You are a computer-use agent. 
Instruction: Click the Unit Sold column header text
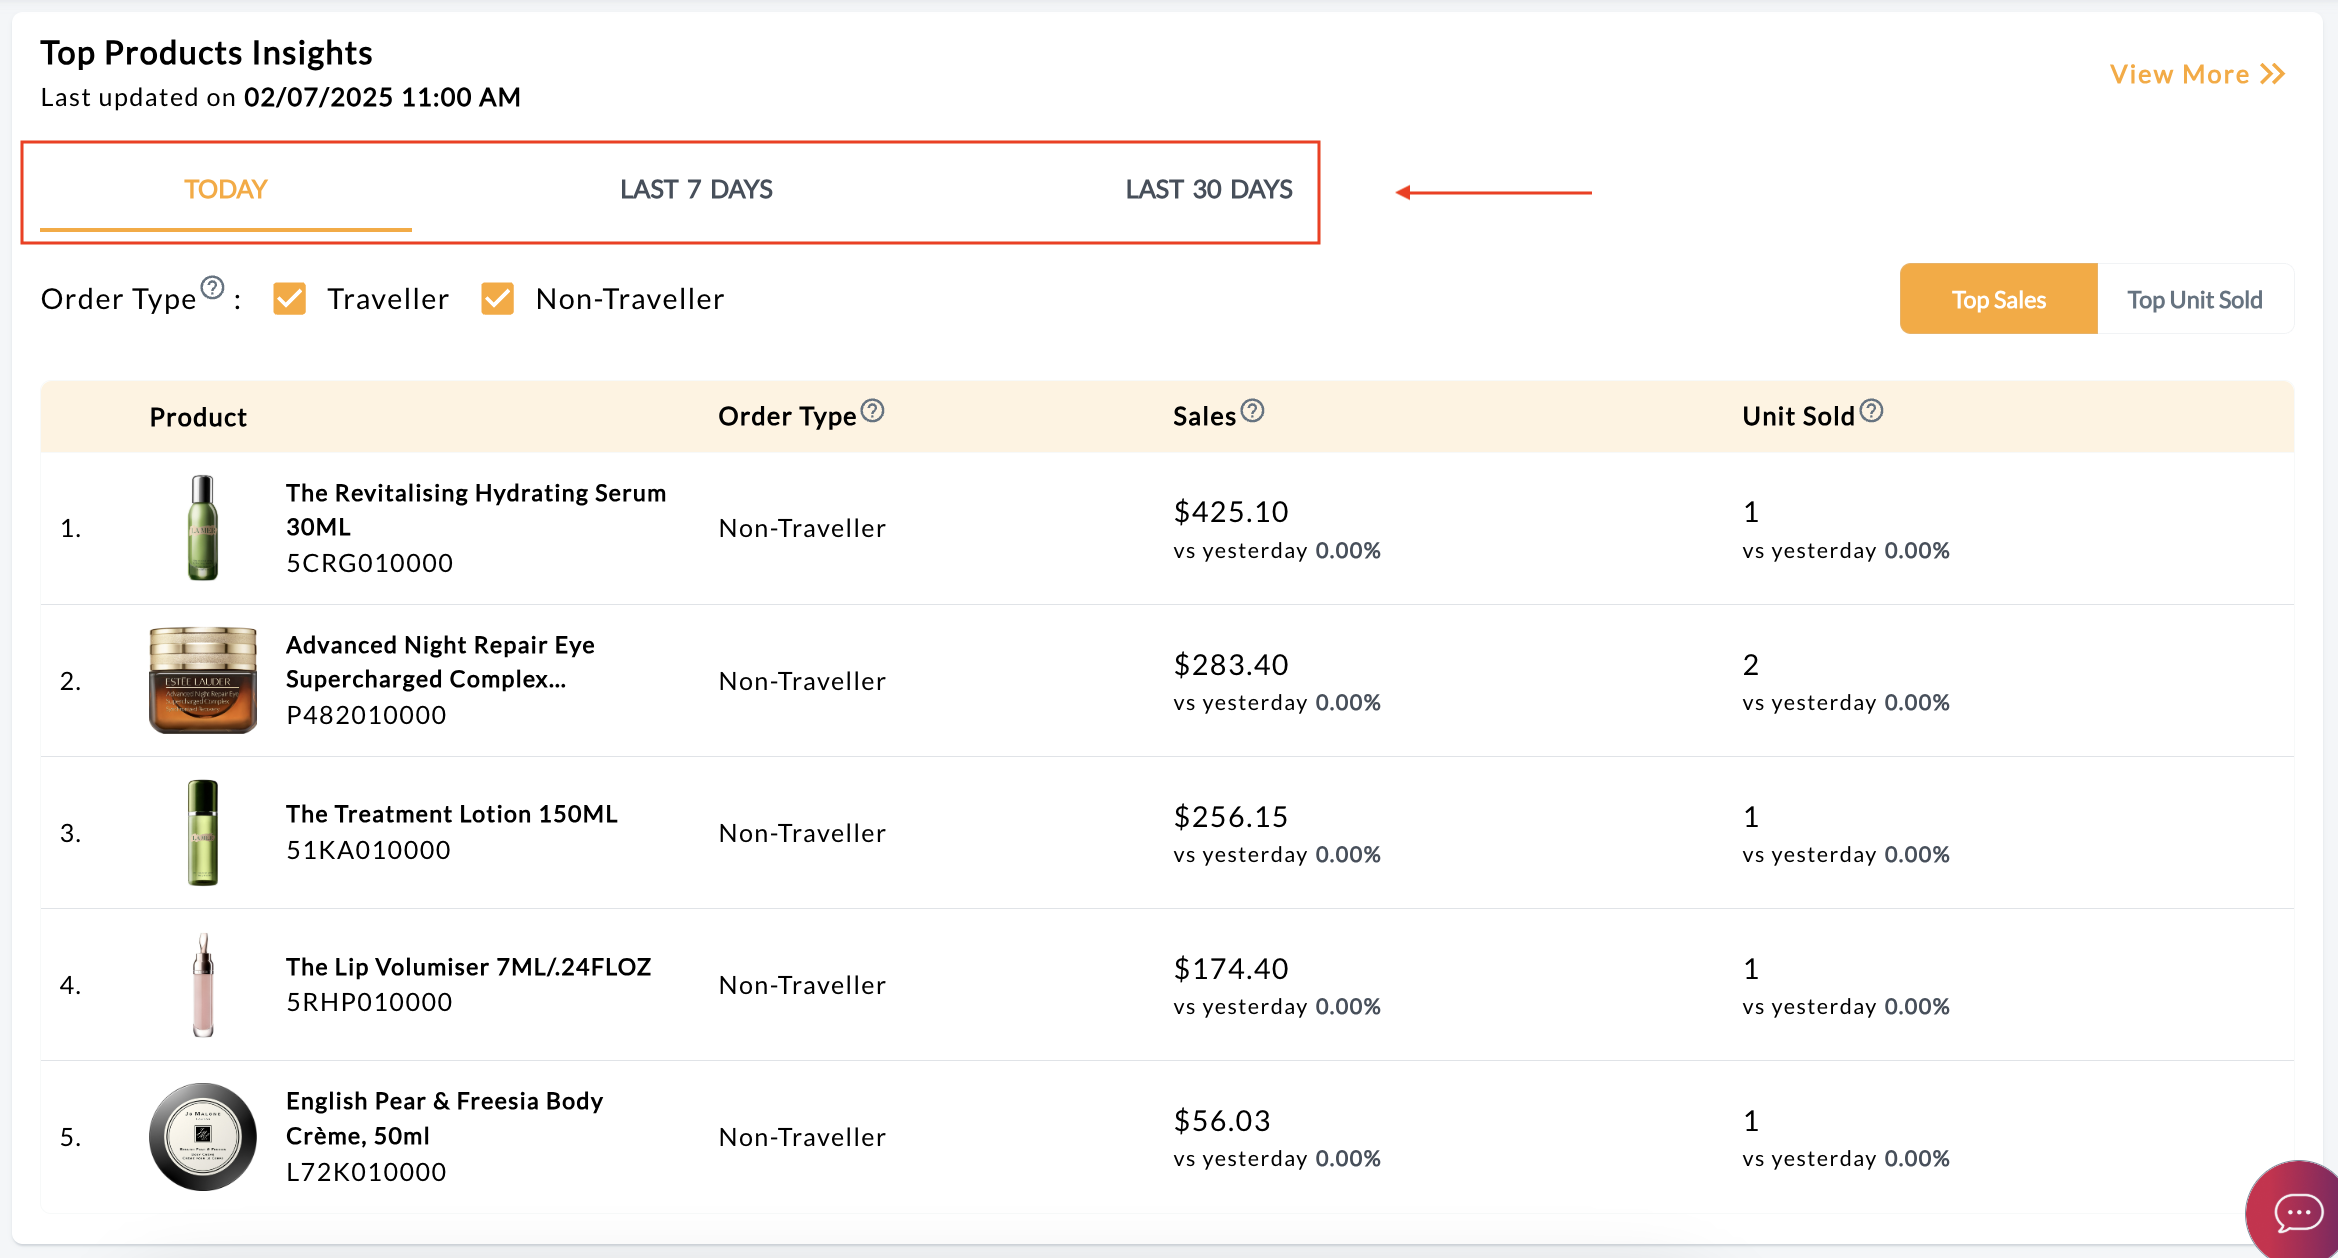(x=1799, y=417)
